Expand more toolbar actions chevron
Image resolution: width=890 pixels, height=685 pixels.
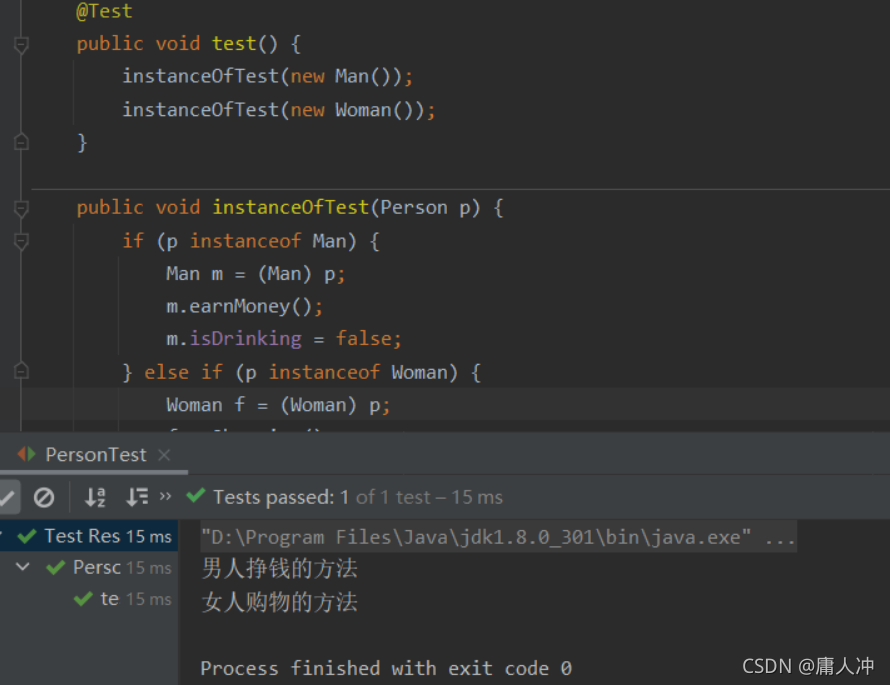pyautogui.click(x=165, y=497)
